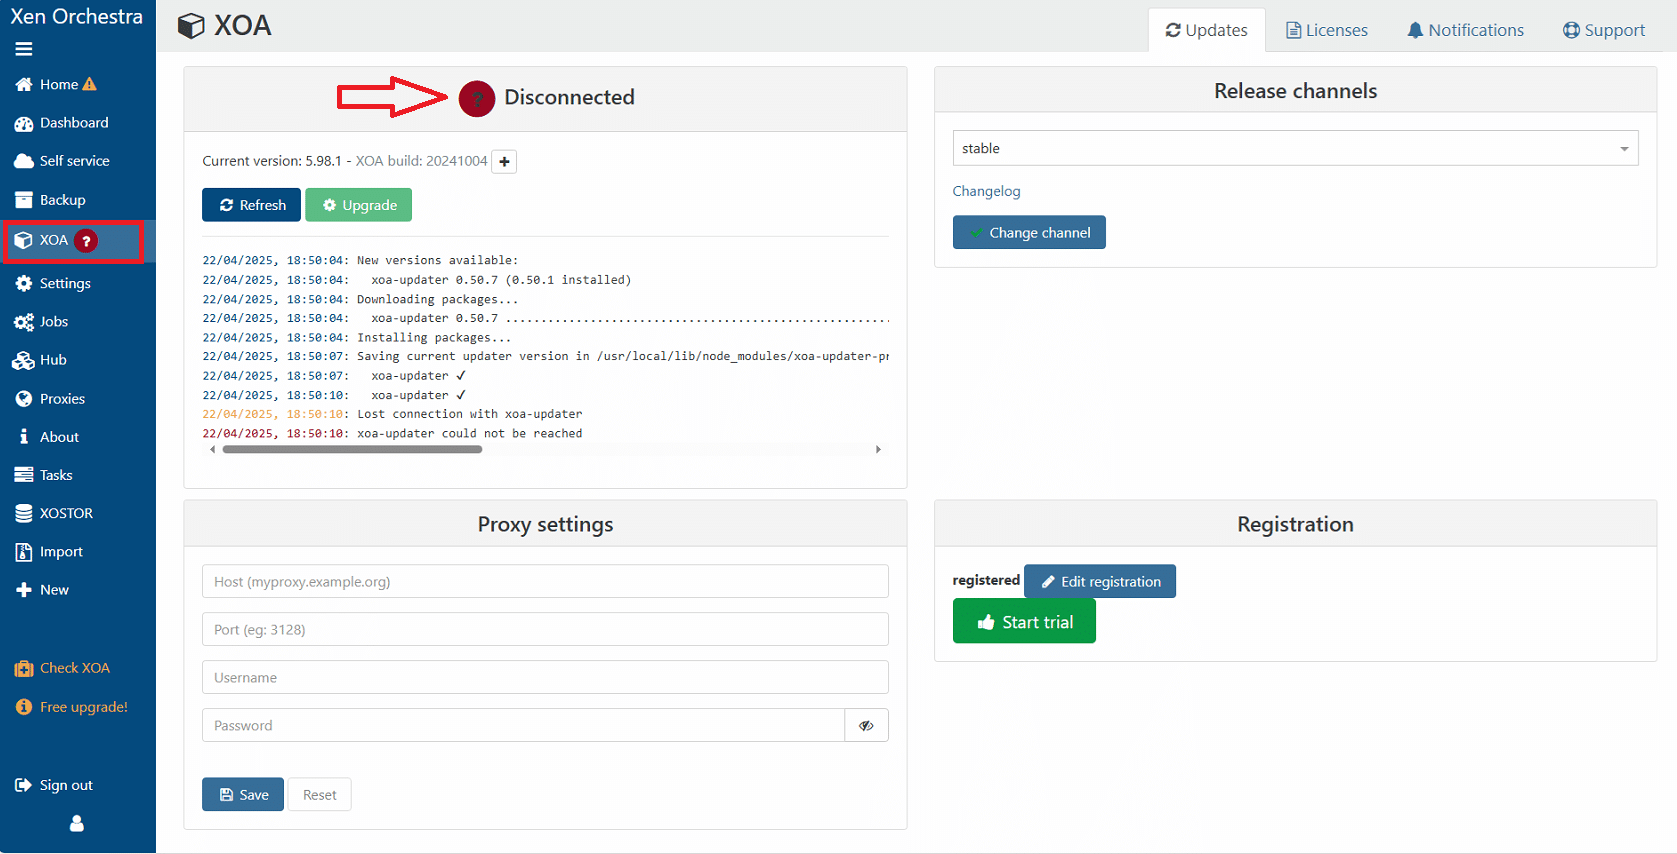
Task: Focus proxy Host input field
Action: pyautogui.click(x=545, y=582)
